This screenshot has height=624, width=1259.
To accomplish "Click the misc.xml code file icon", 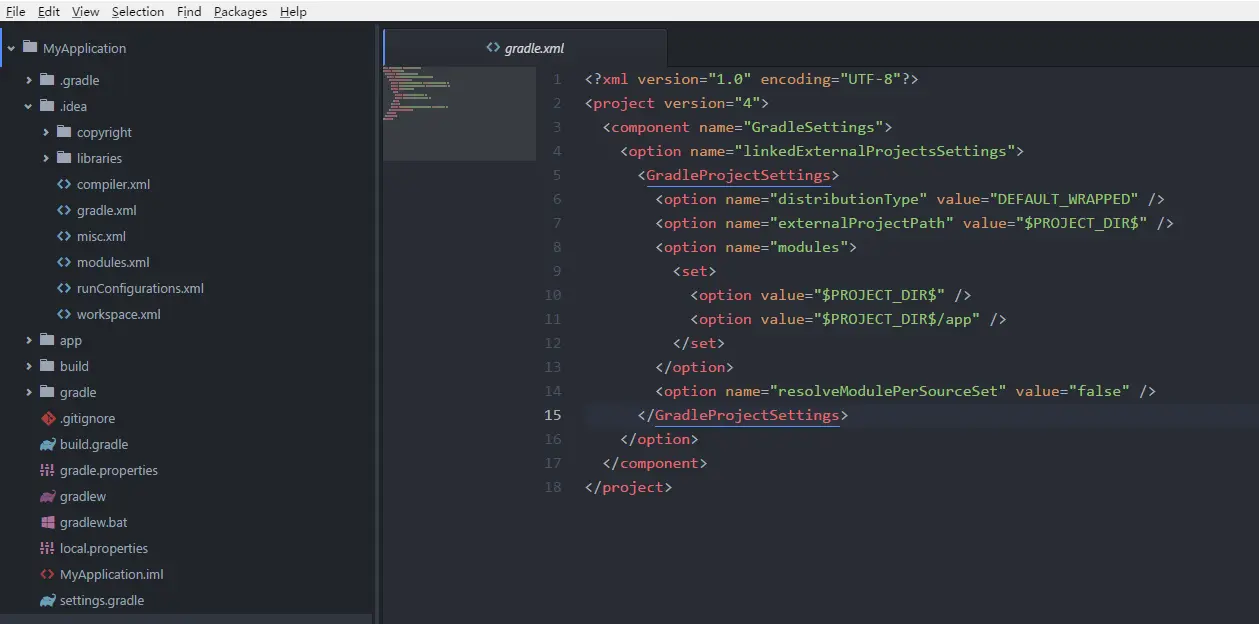I will tap(64, 236).
